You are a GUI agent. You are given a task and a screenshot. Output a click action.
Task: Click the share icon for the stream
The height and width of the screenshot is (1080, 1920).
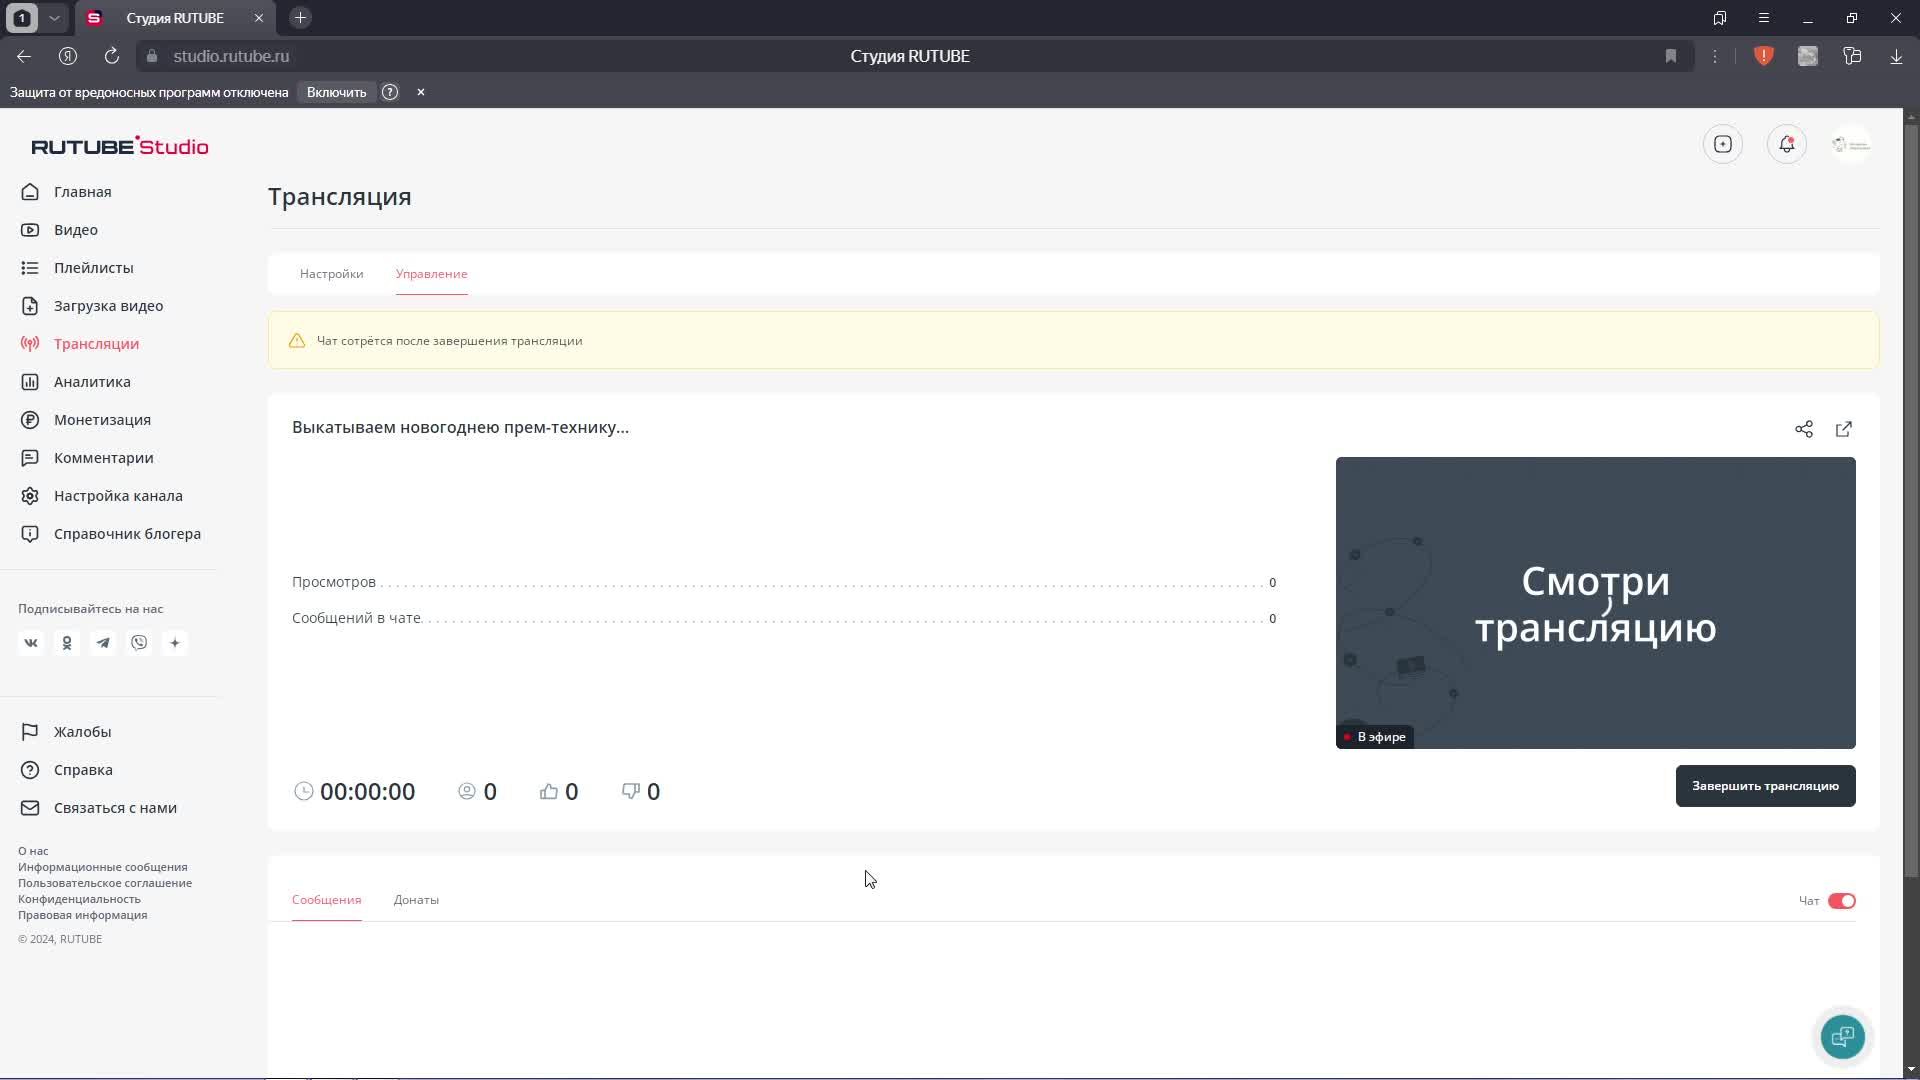(1804, 427)
